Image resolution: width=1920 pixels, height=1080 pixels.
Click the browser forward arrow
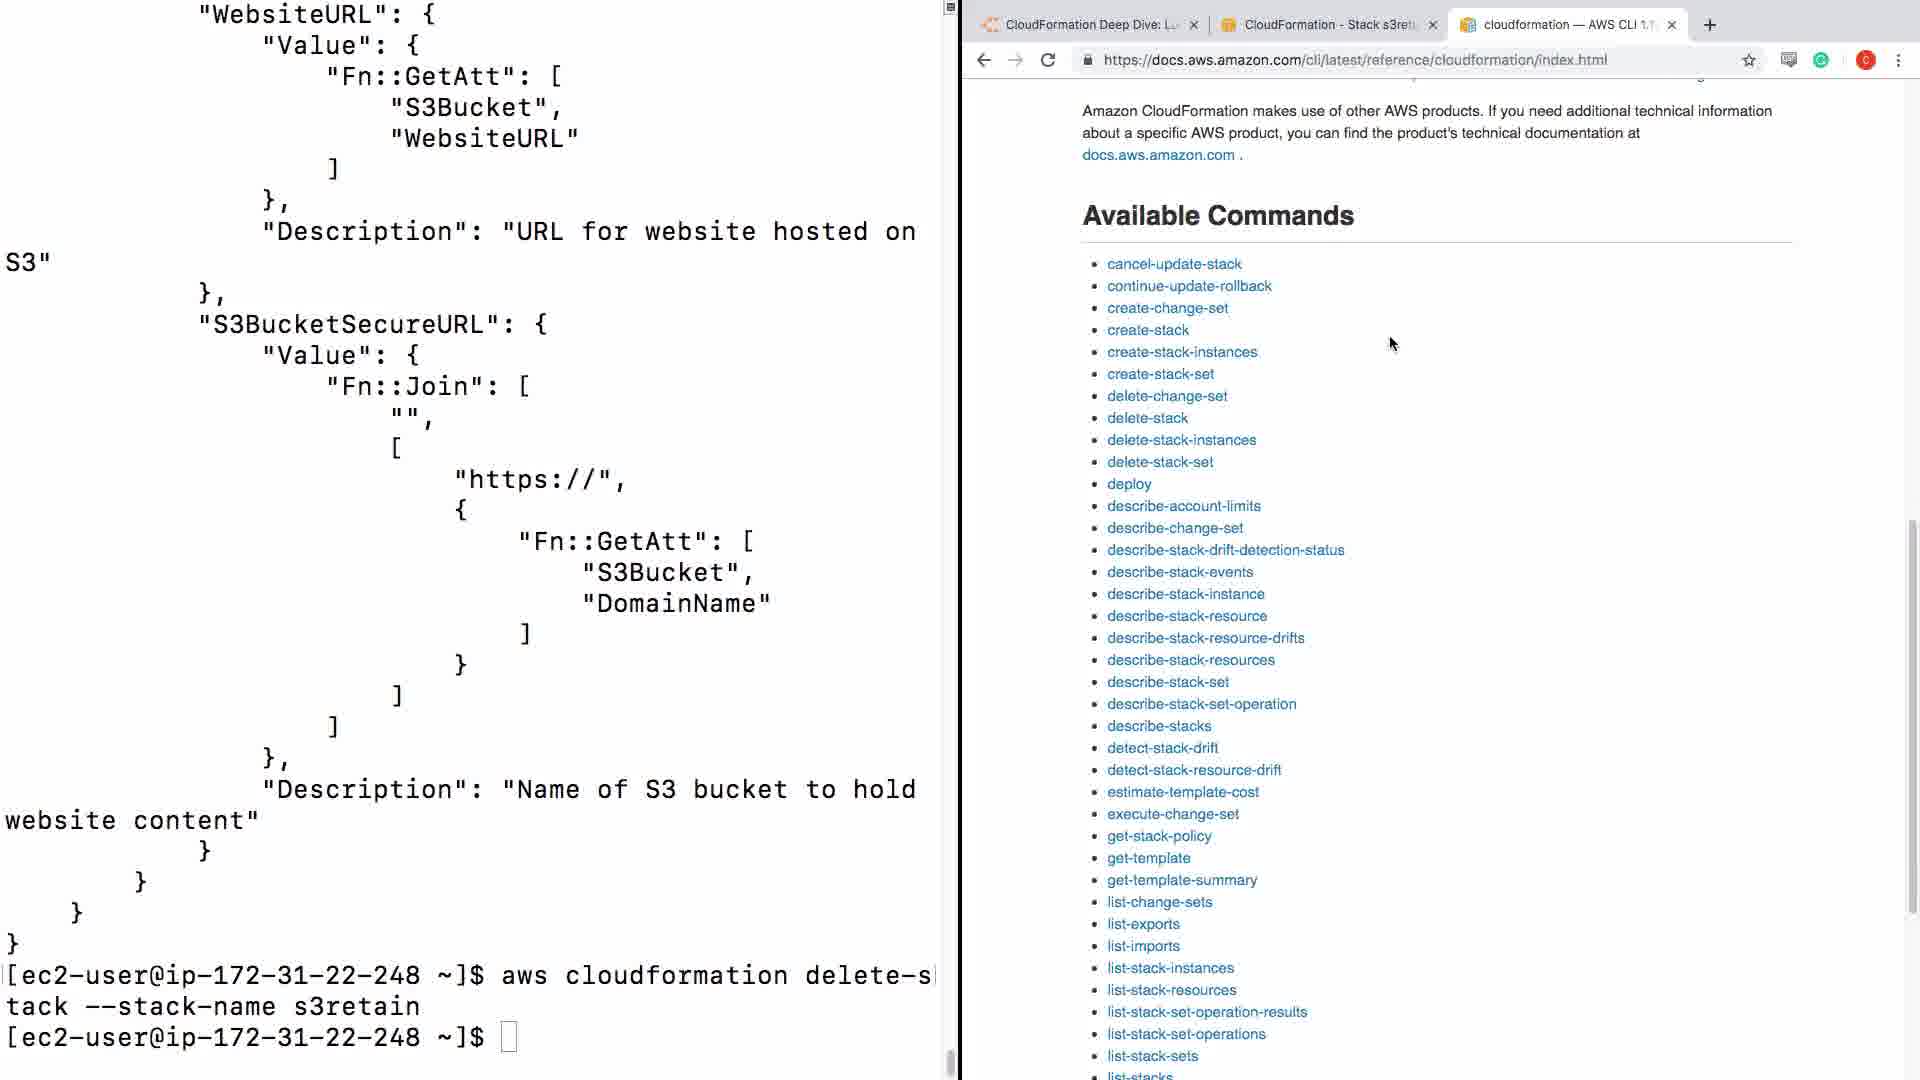coord(1015,60)
